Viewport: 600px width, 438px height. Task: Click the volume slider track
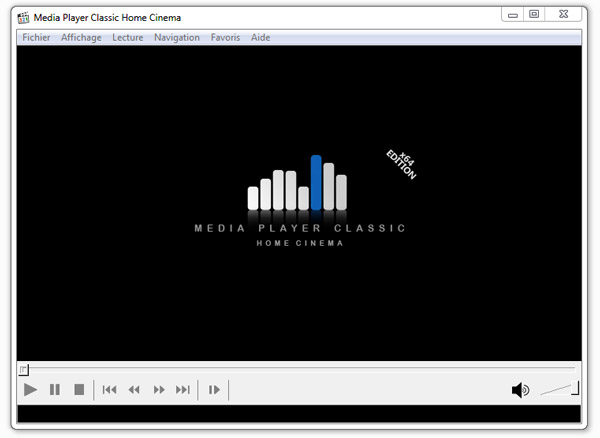tap(557, 390)
